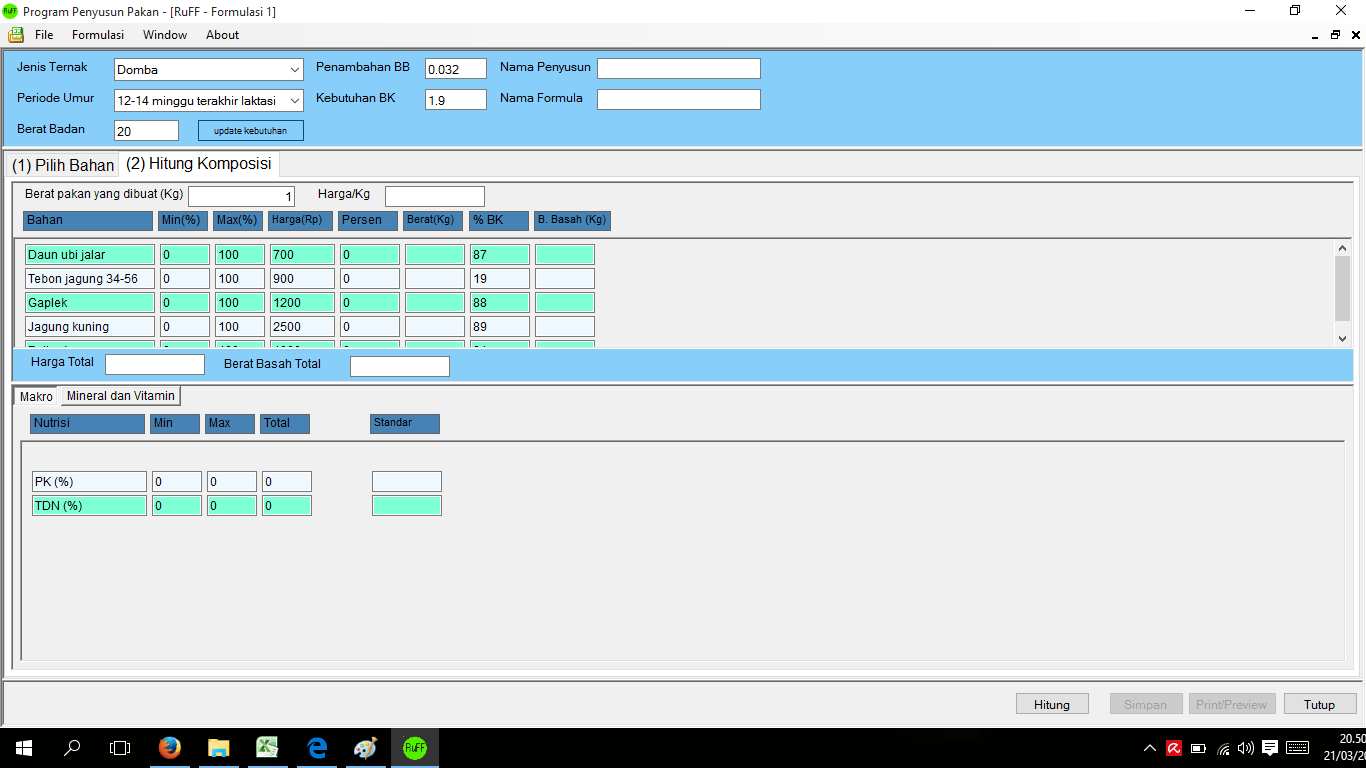Click the Tutup button
Viewport: 1366px width, 768px height.
pyautogui.click(x=1319, y=704)
